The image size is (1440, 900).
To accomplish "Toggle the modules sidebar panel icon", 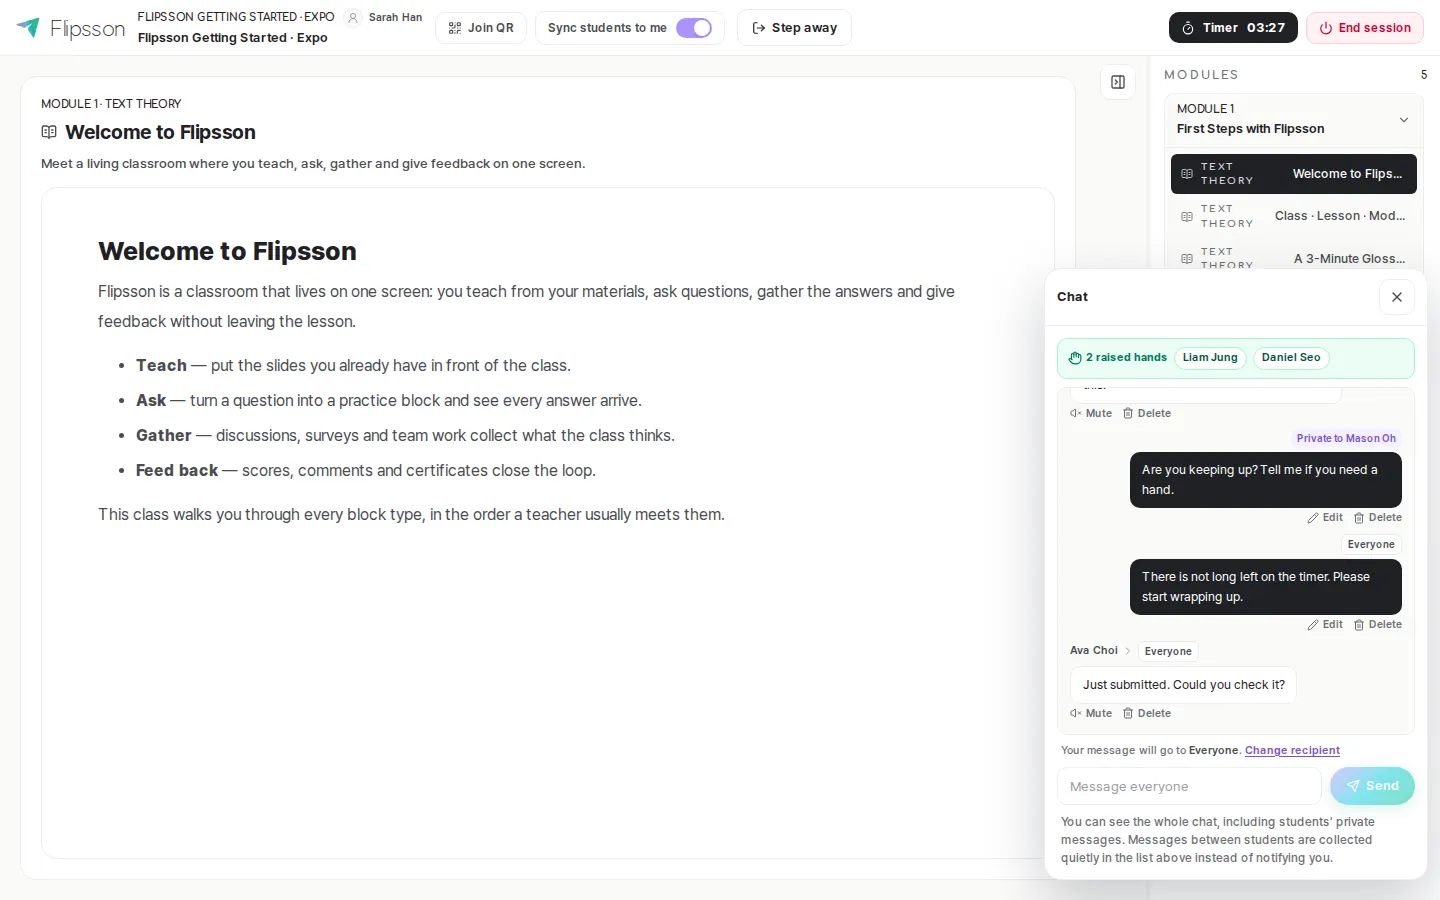I will (1118, 82).
